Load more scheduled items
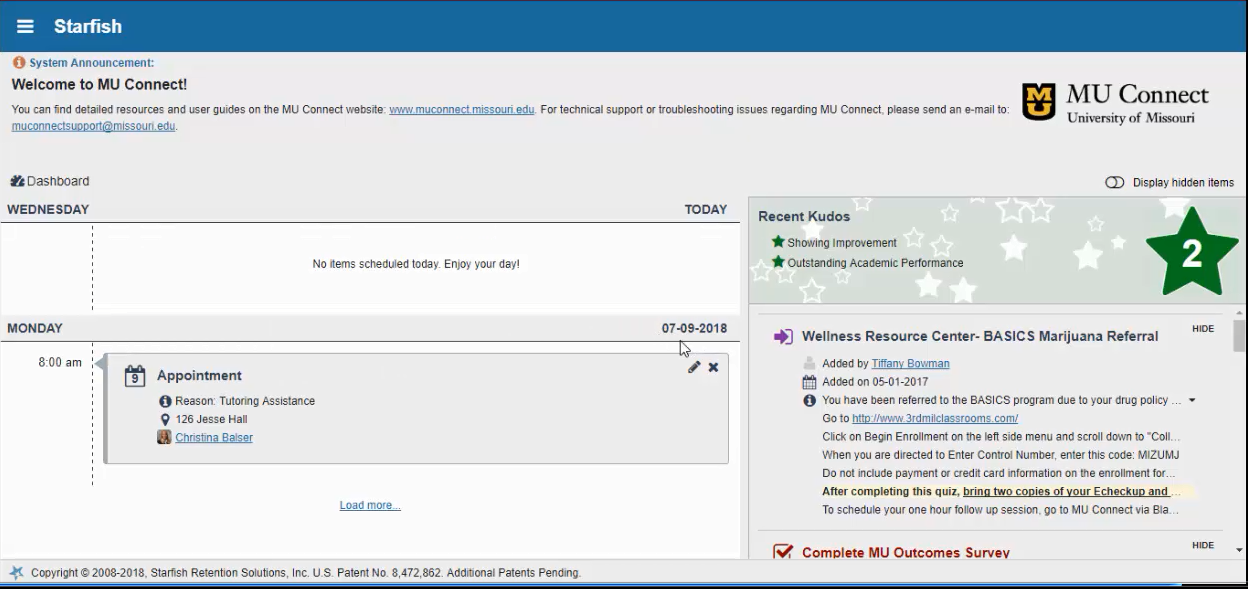The width and height of the screenshot is (1248, 589). (370, 505)
